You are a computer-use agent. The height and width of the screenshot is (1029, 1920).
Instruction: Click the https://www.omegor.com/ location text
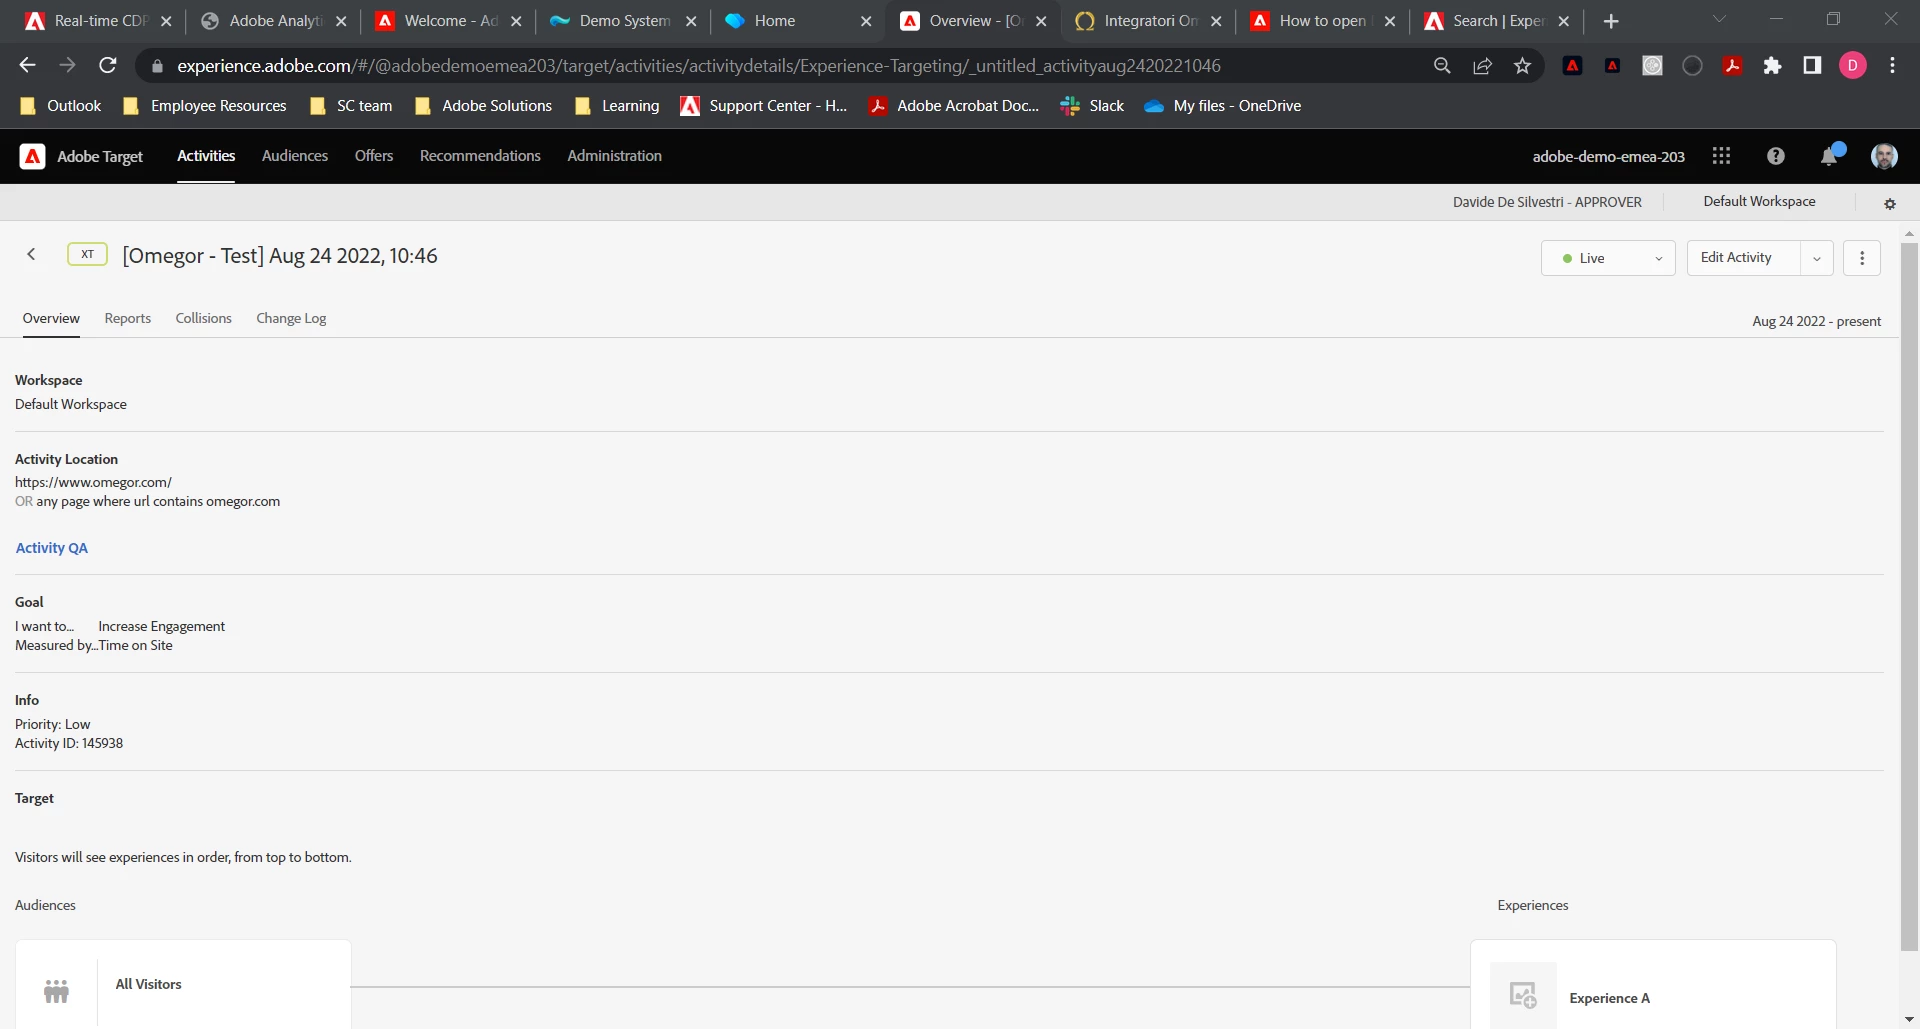pyautogui.click(x=93, y=483)
